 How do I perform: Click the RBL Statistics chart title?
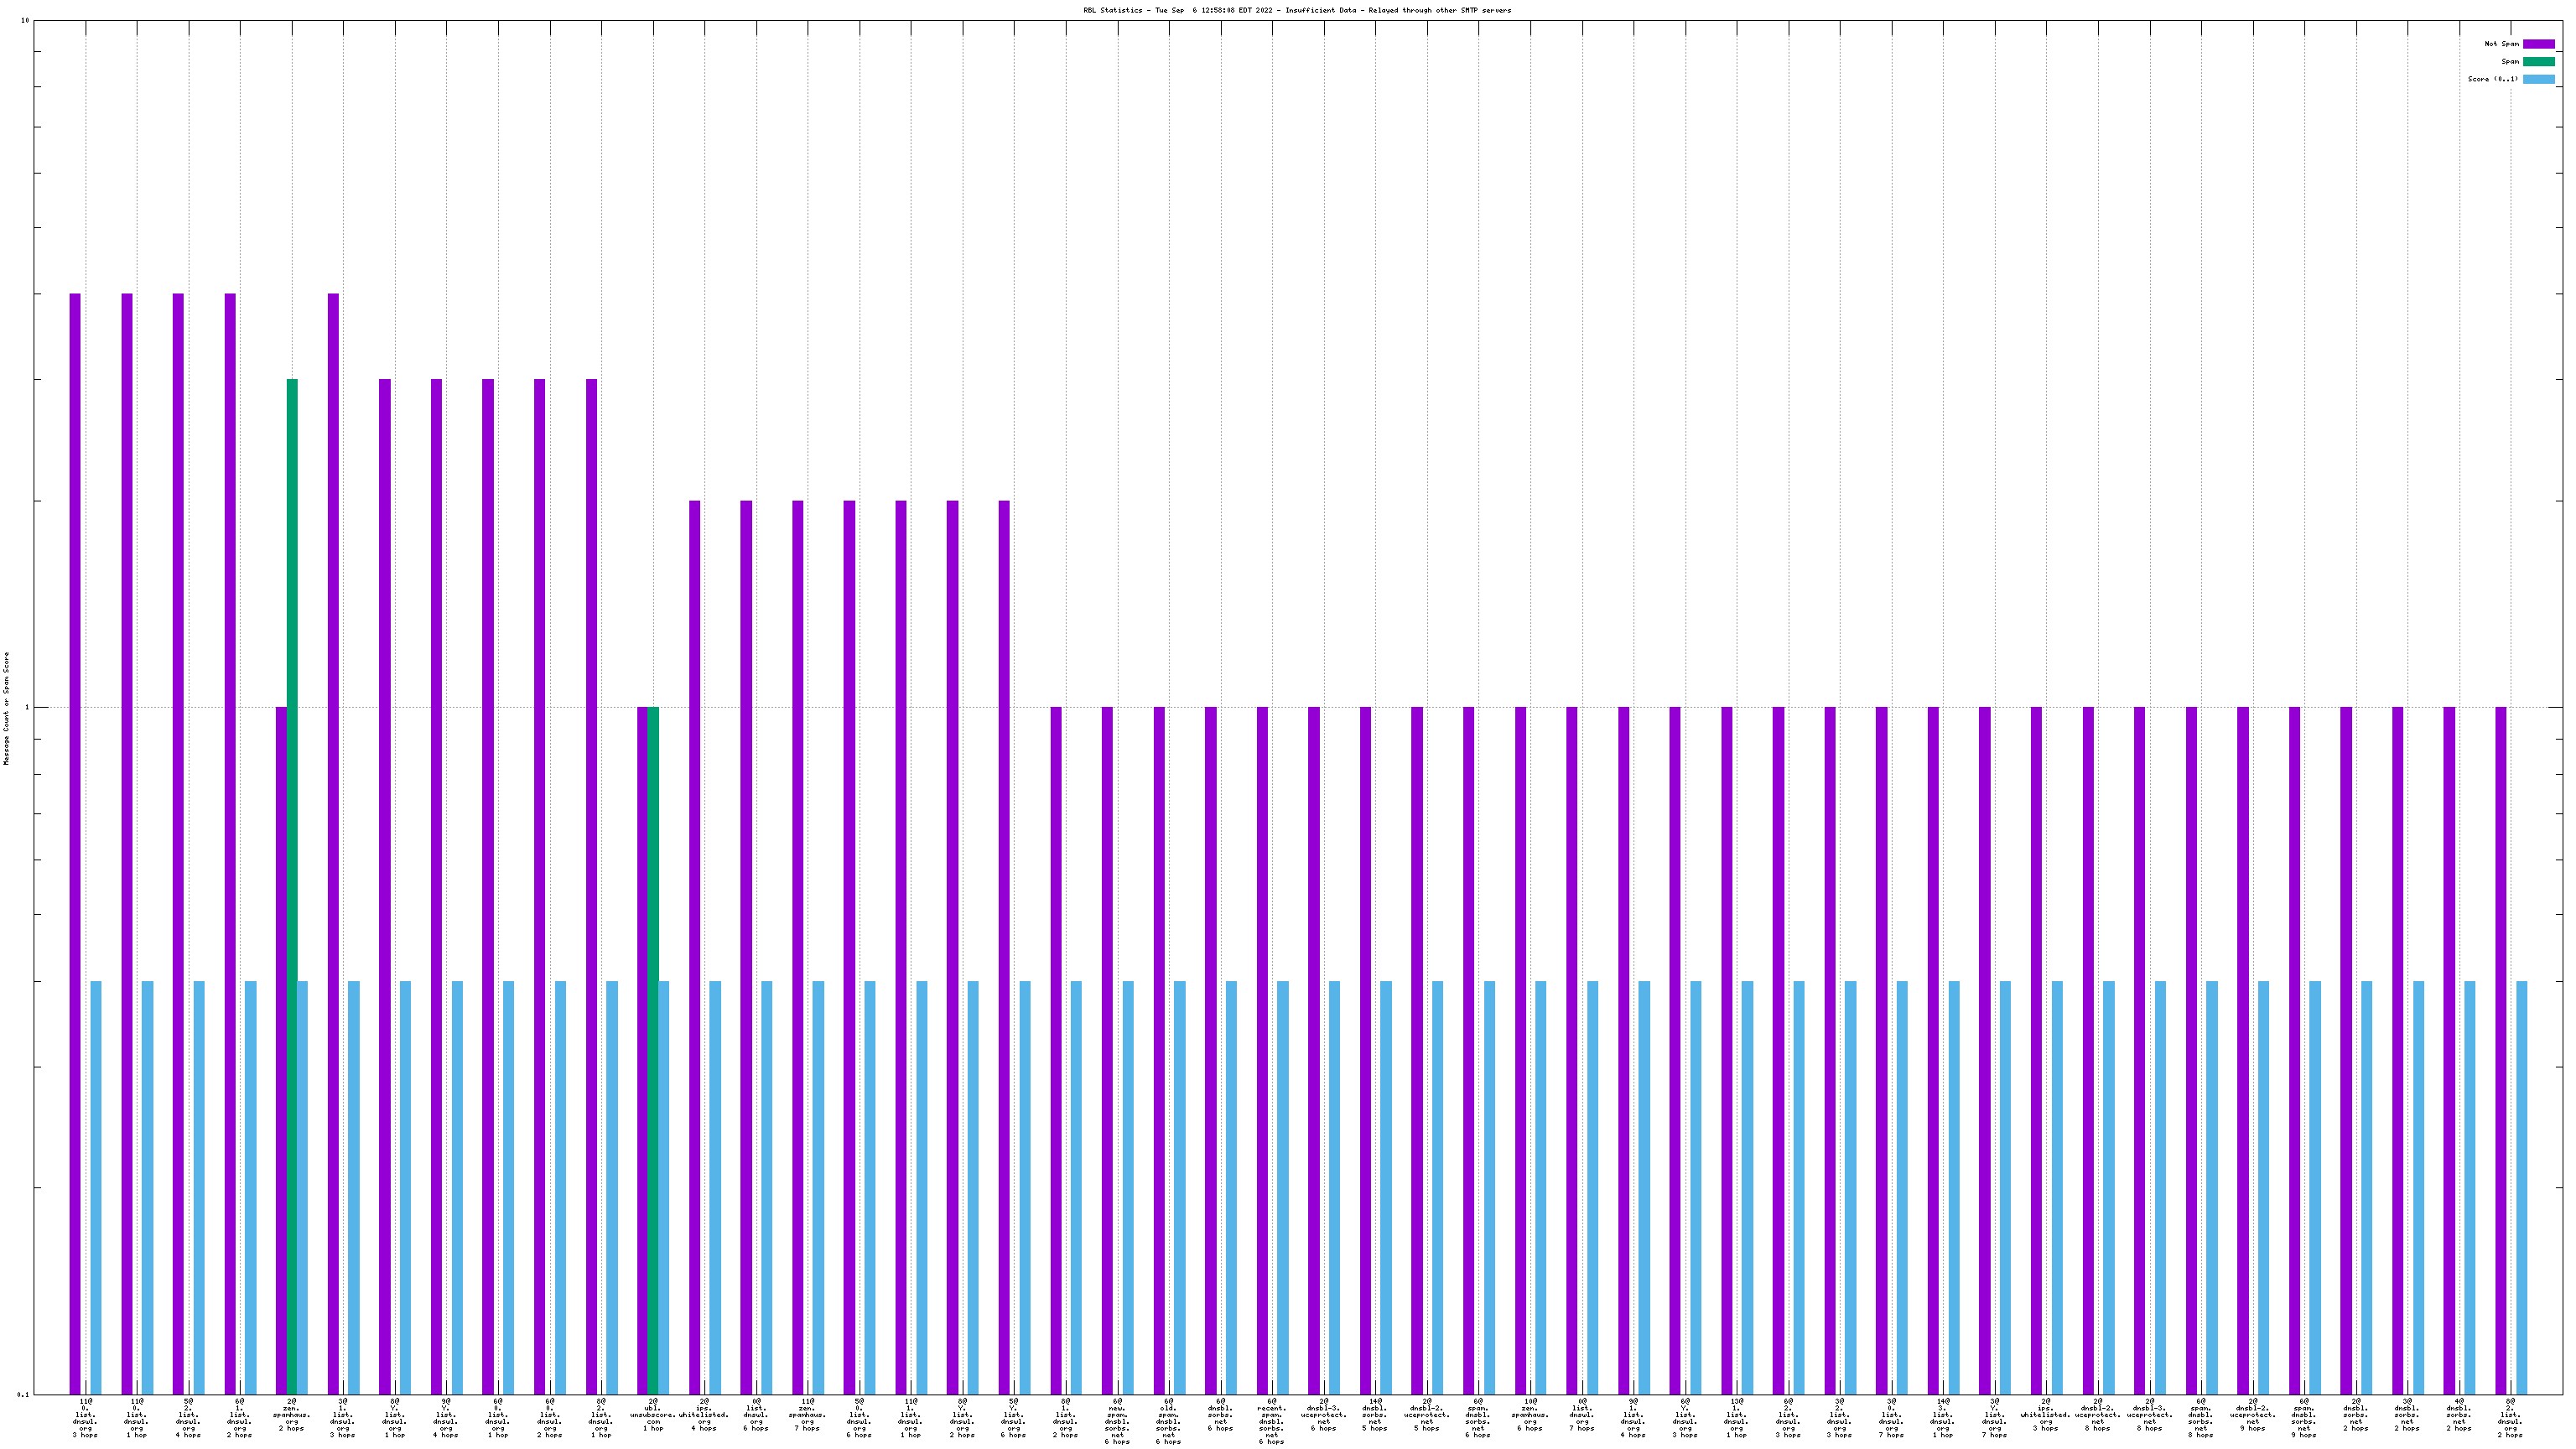click(x=1296, y=10)
